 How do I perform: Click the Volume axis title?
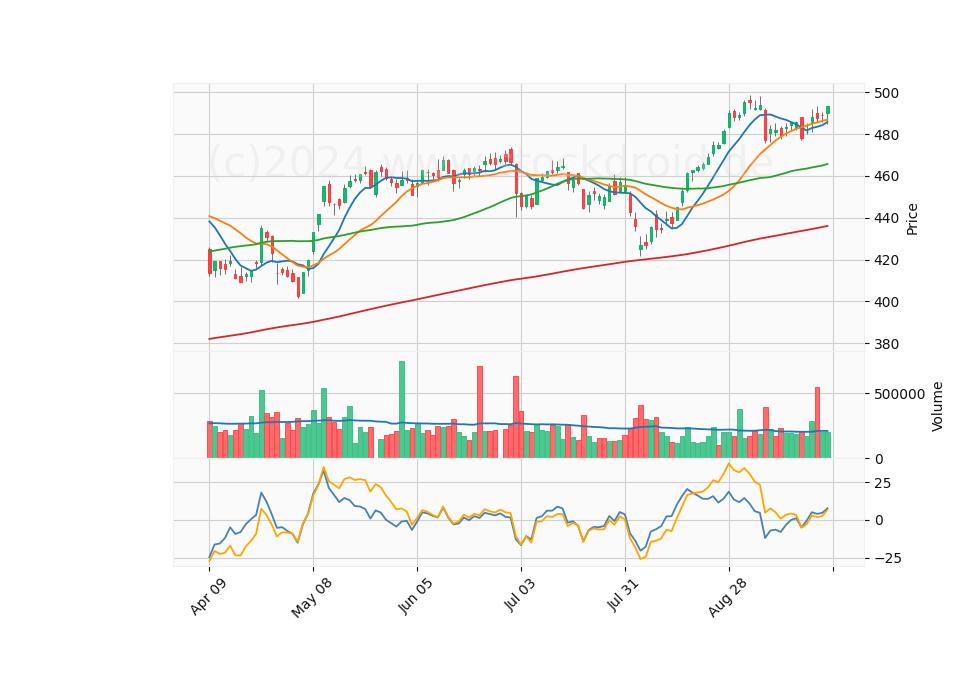[937, 407]
